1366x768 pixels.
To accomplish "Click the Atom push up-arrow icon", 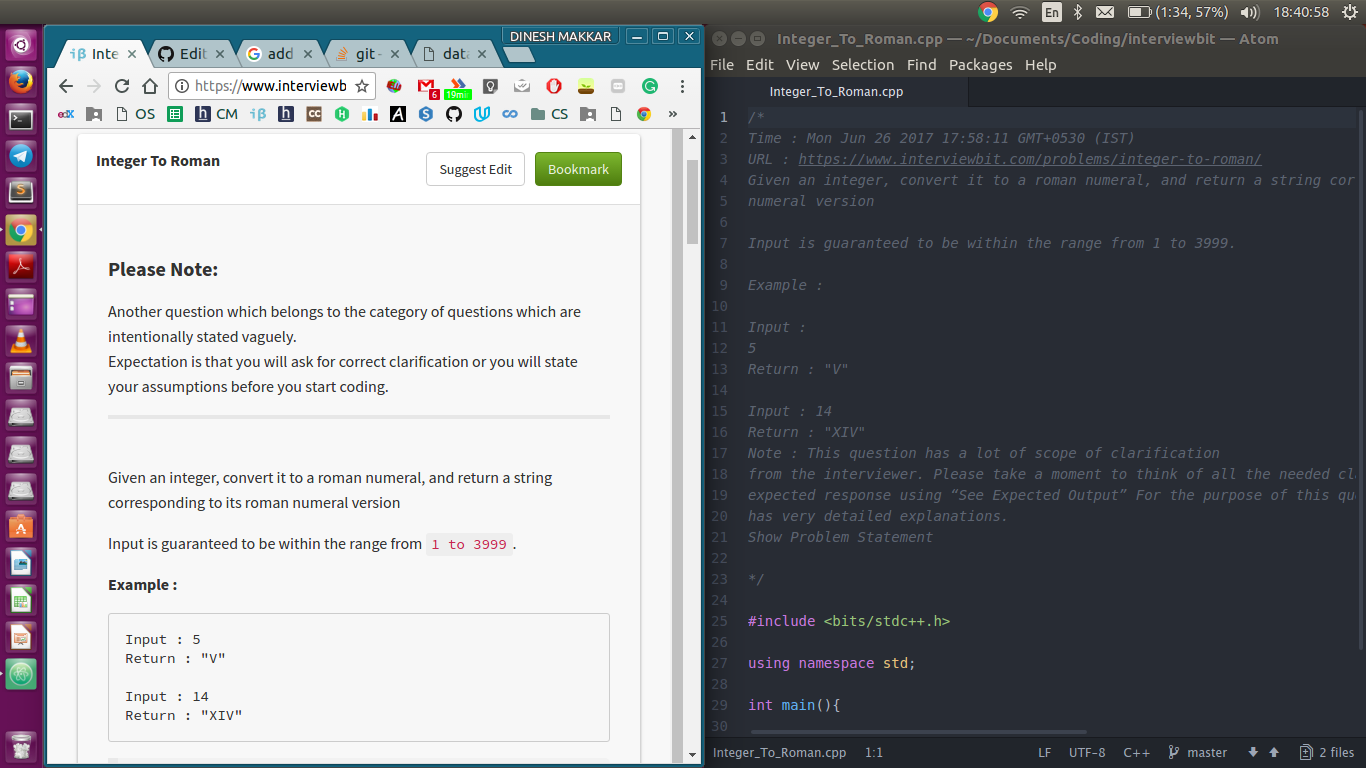I will coord(1274,753).
